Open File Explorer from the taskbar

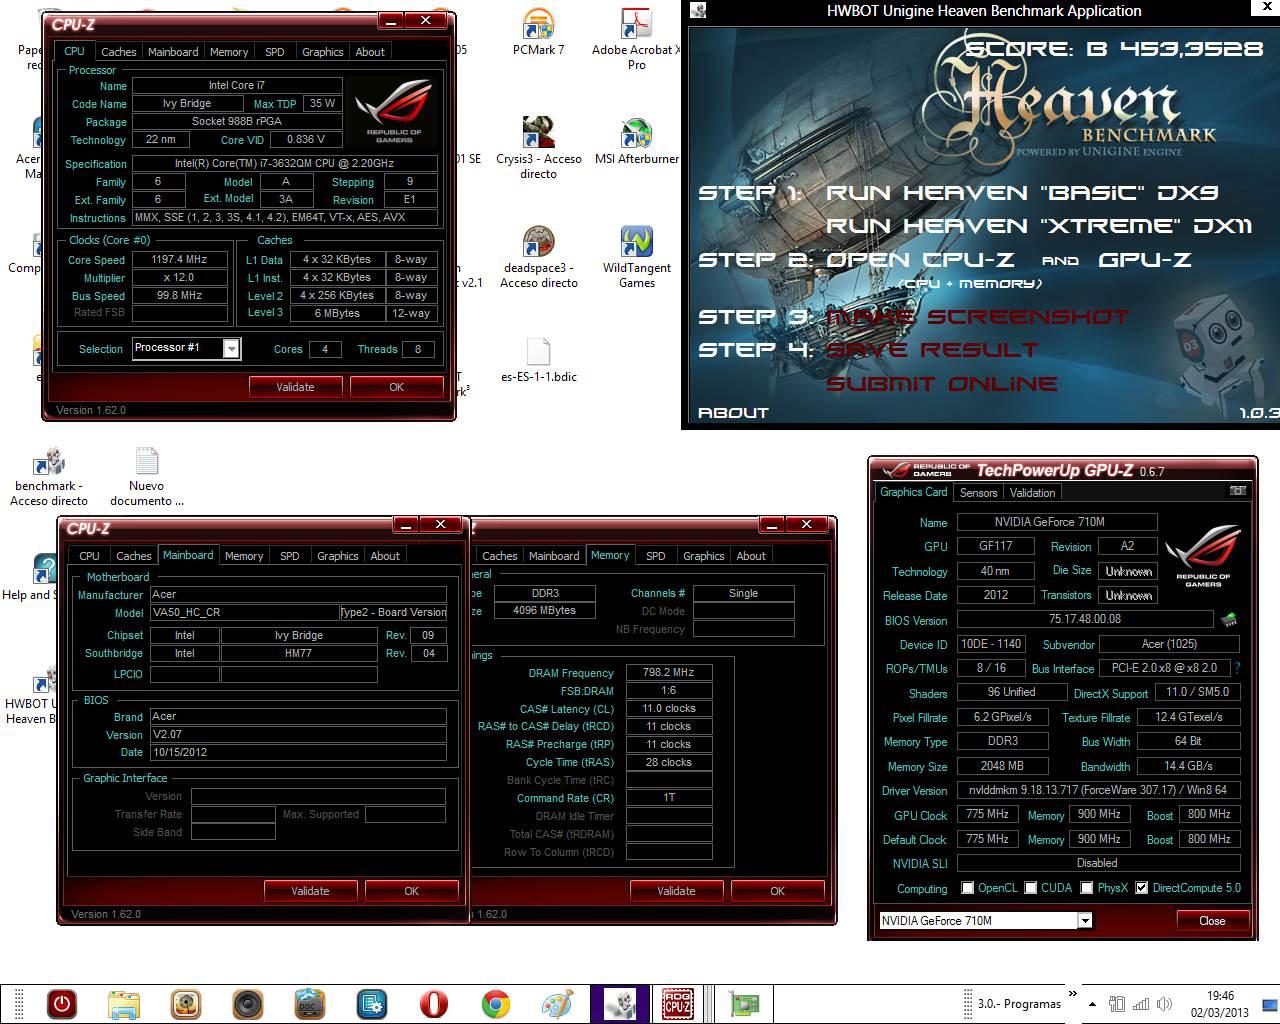pyautogui.click(x=124, y=1004)
